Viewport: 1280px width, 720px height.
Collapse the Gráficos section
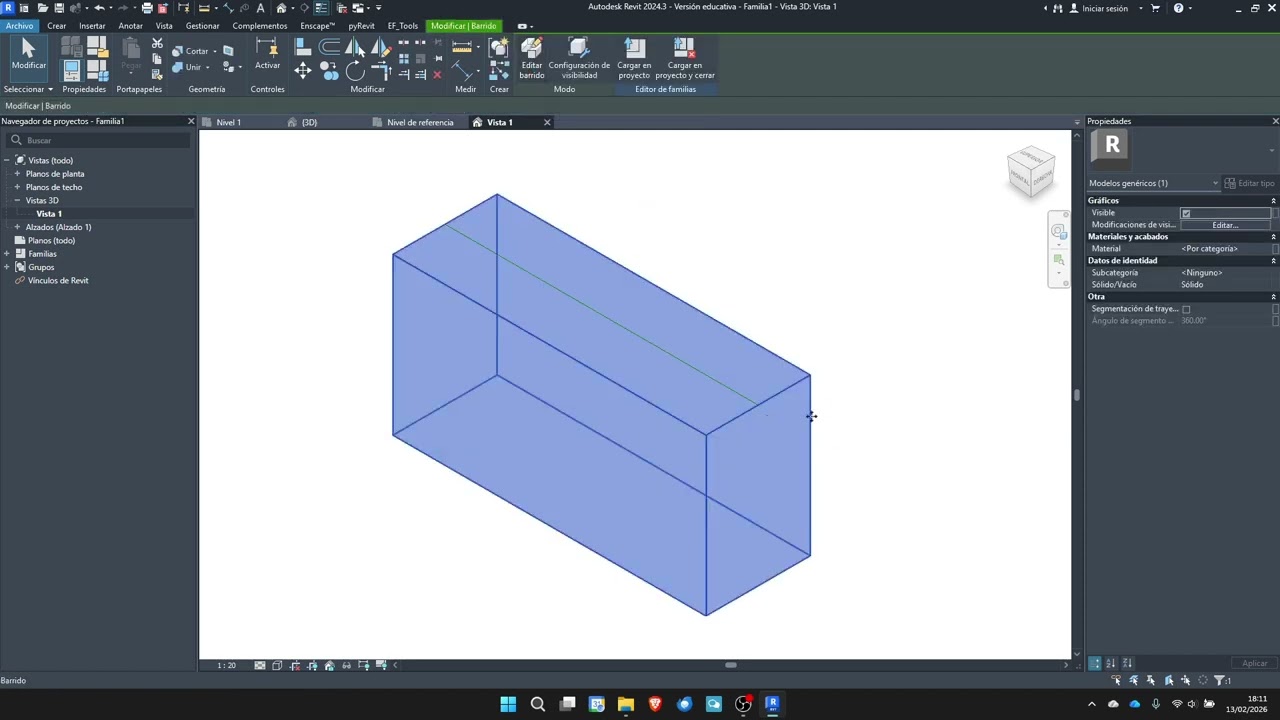(x=1274, y=201)
